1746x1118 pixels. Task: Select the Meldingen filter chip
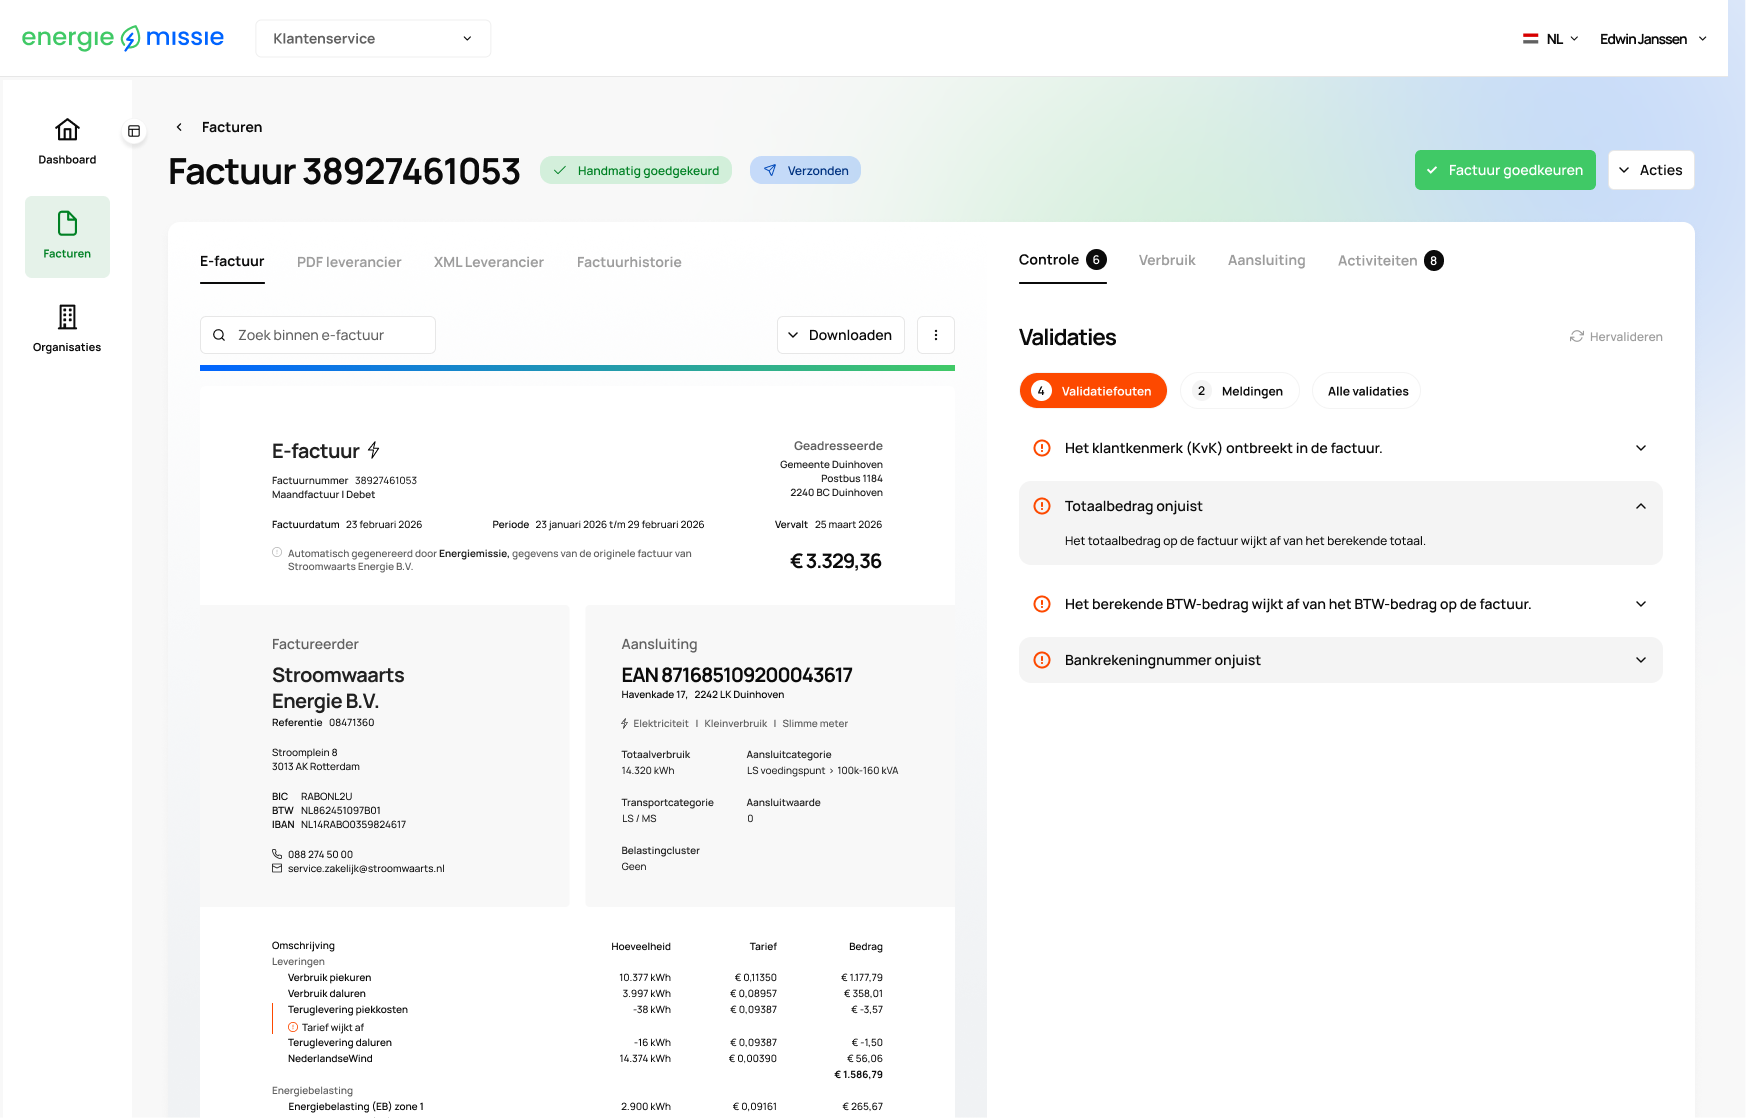(x=1240, y=391)
